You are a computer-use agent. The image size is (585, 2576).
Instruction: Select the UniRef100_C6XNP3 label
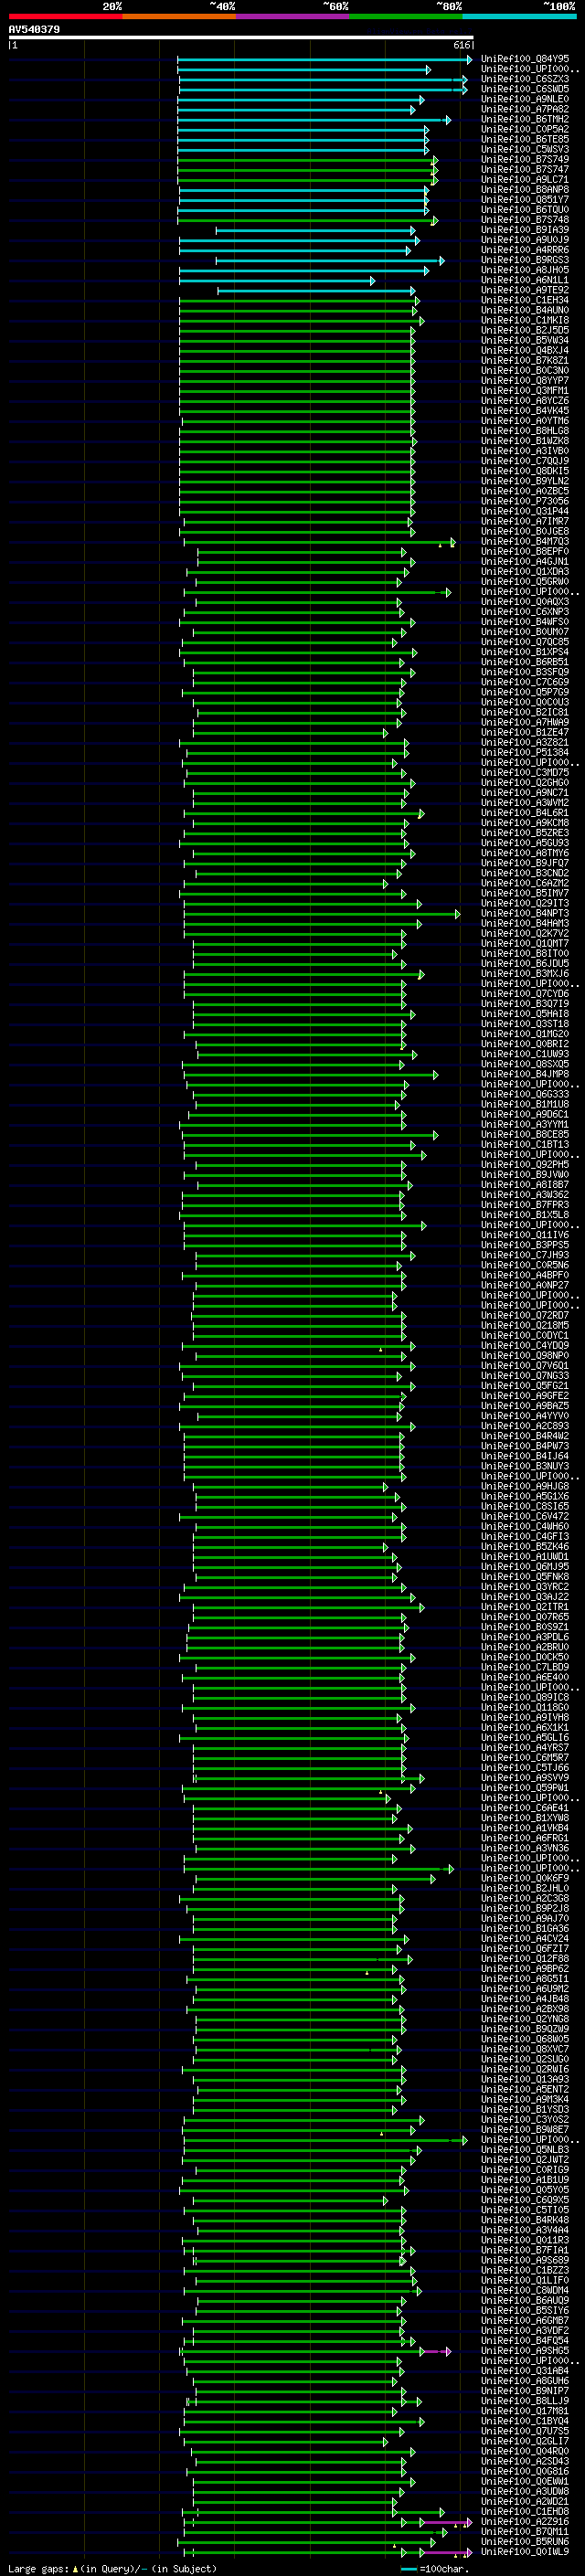(525, 612)
